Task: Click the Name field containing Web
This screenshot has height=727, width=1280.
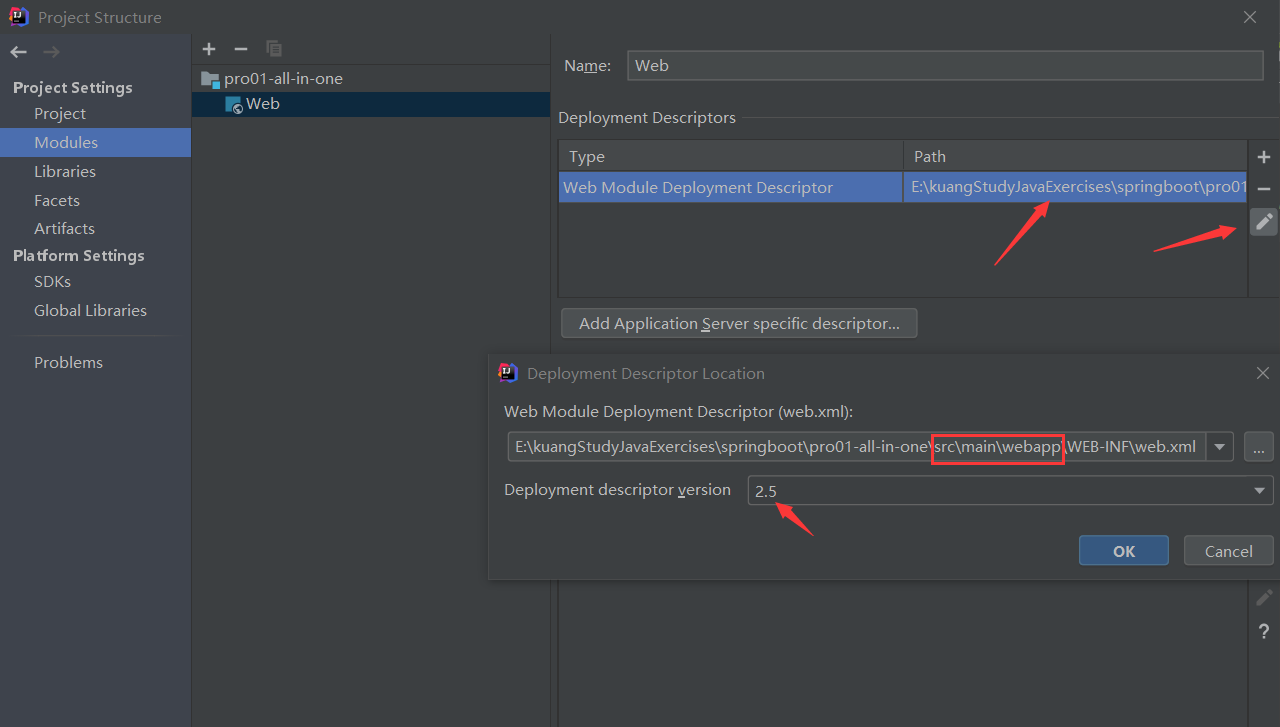Action: click(x=945, y=65)
